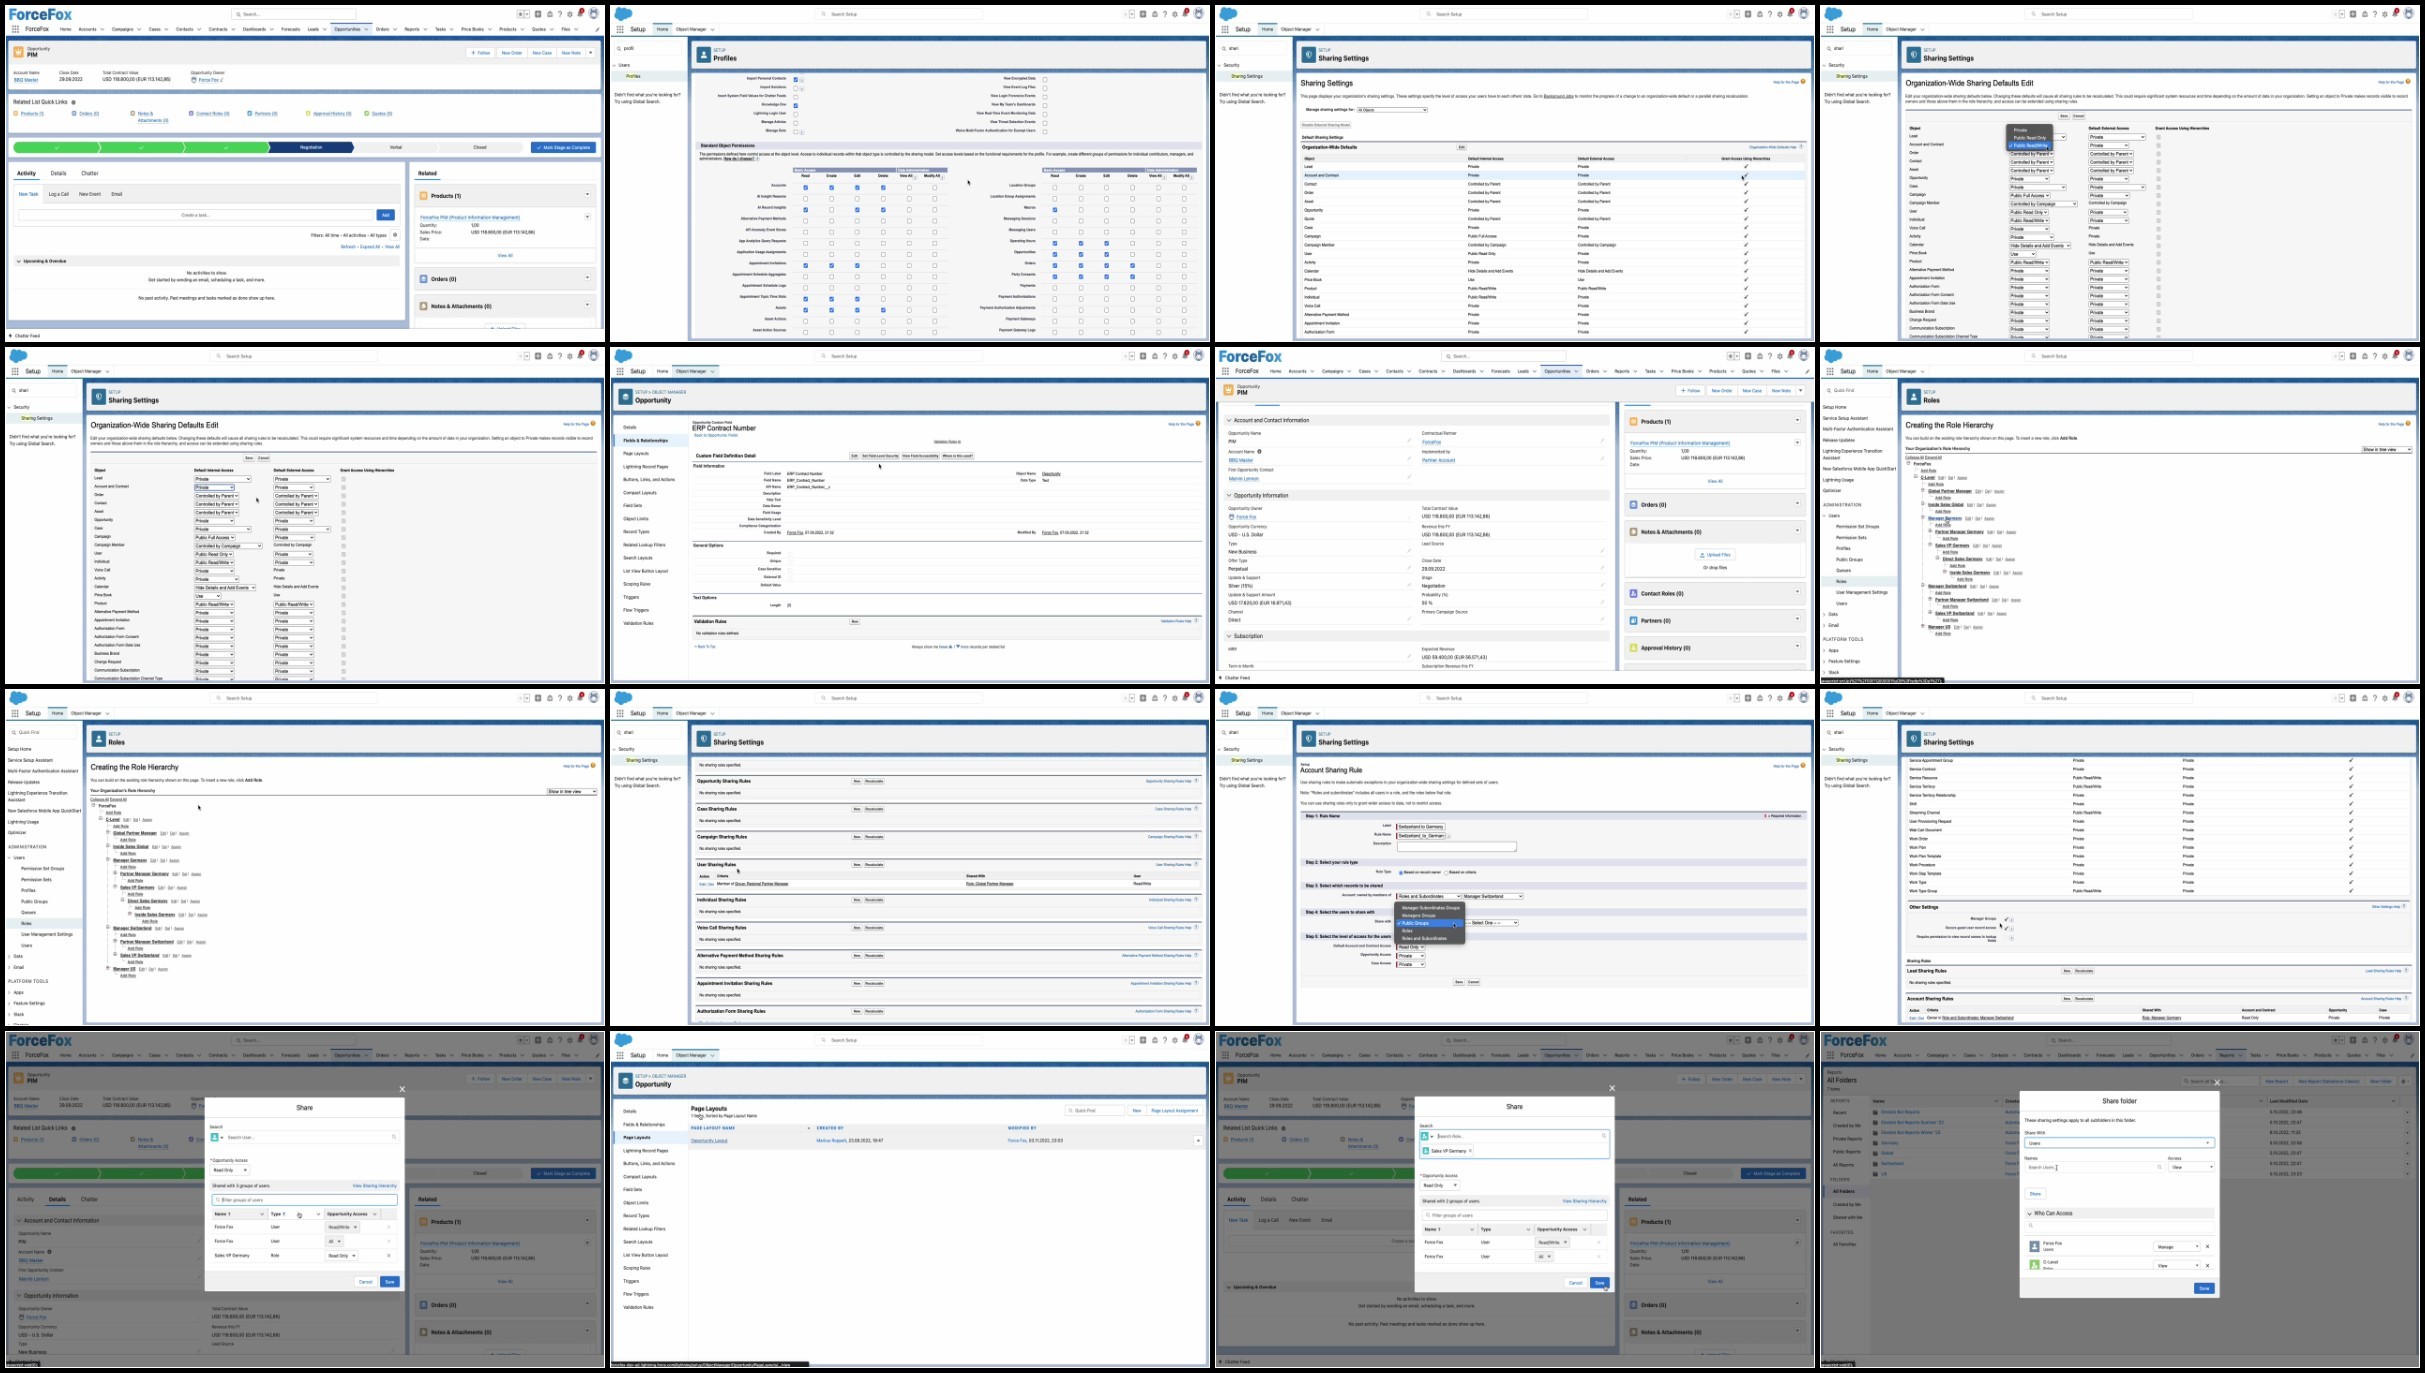
Task: Click the Germany folder icon in All Folders list
Action: 1875,1143
